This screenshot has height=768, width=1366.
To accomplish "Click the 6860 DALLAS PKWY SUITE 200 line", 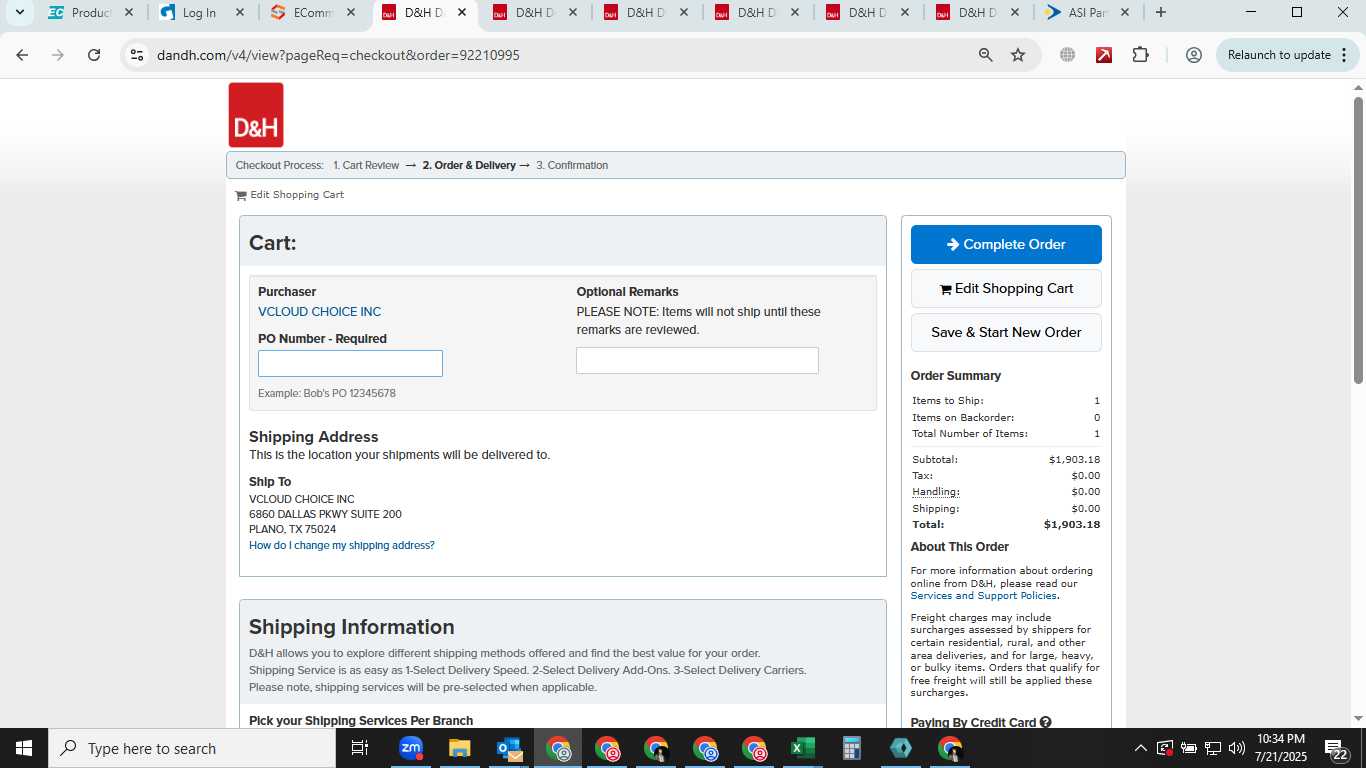I will coord(325,515).
